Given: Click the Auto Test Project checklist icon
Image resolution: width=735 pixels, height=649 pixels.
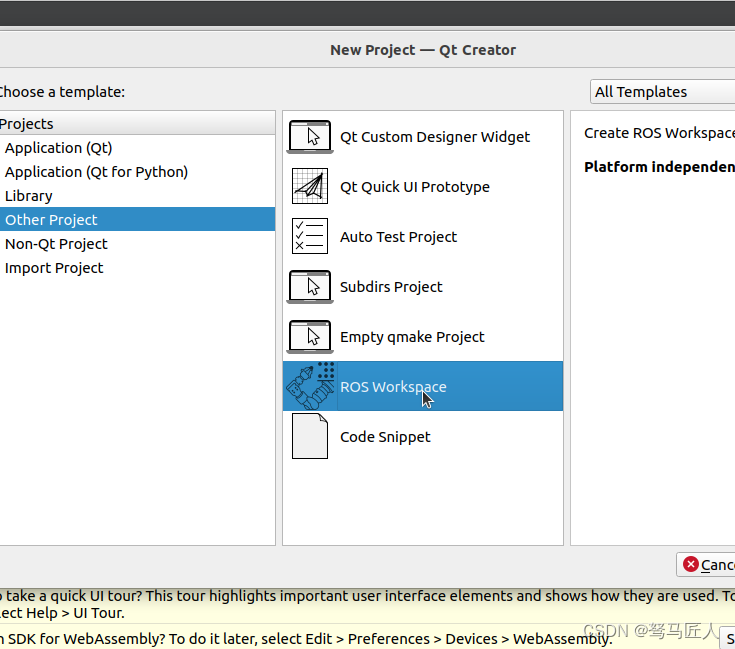Looking at the screenshot, I should pyautogui.click(x=310, y=236).
